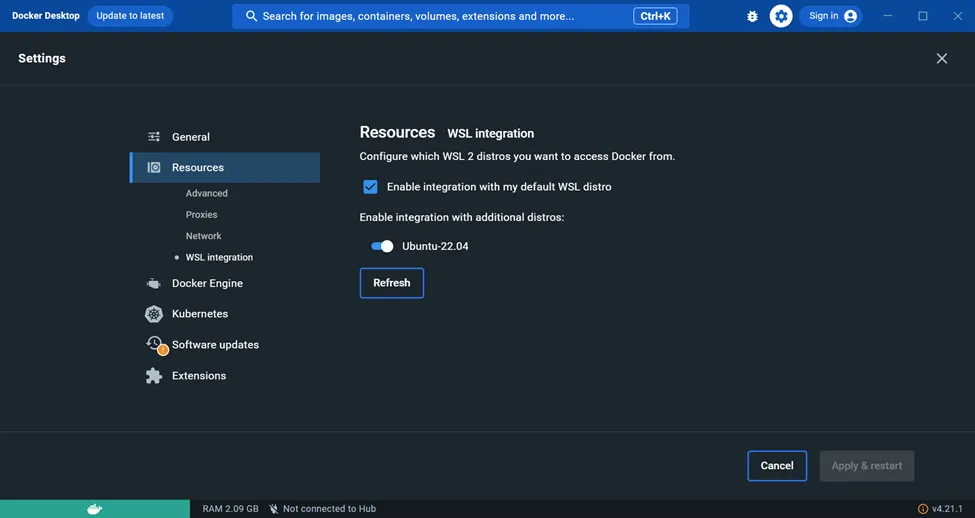Maximize the Docker Desktop window

tap(923, 16)
